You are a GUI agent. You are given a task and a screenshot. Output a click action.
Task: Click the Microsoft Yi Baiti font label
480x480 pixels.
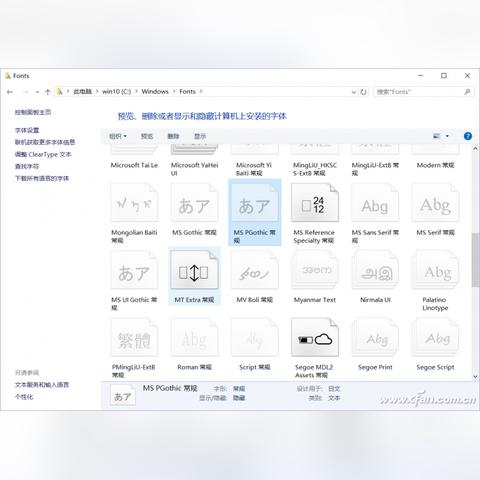click(254, 169)
